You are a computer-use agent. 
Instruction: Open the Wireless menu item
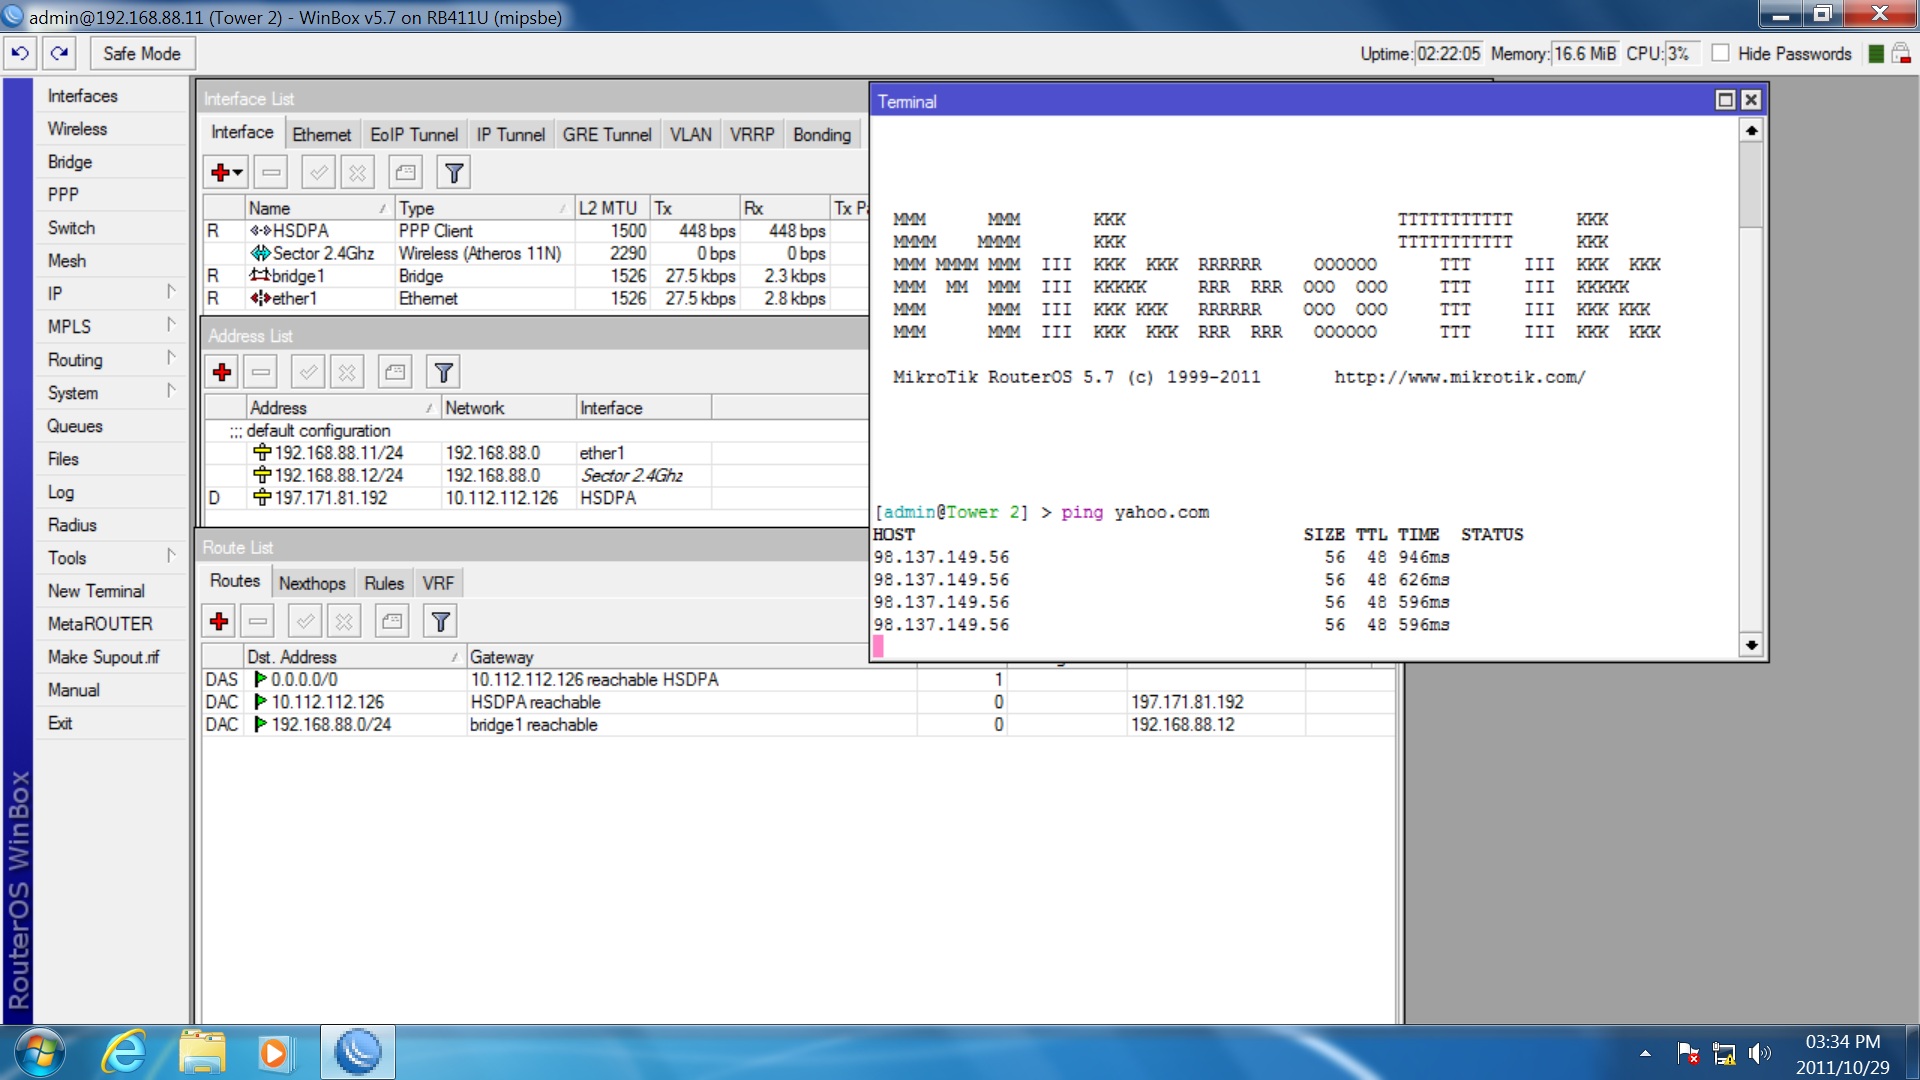[77, 128]
